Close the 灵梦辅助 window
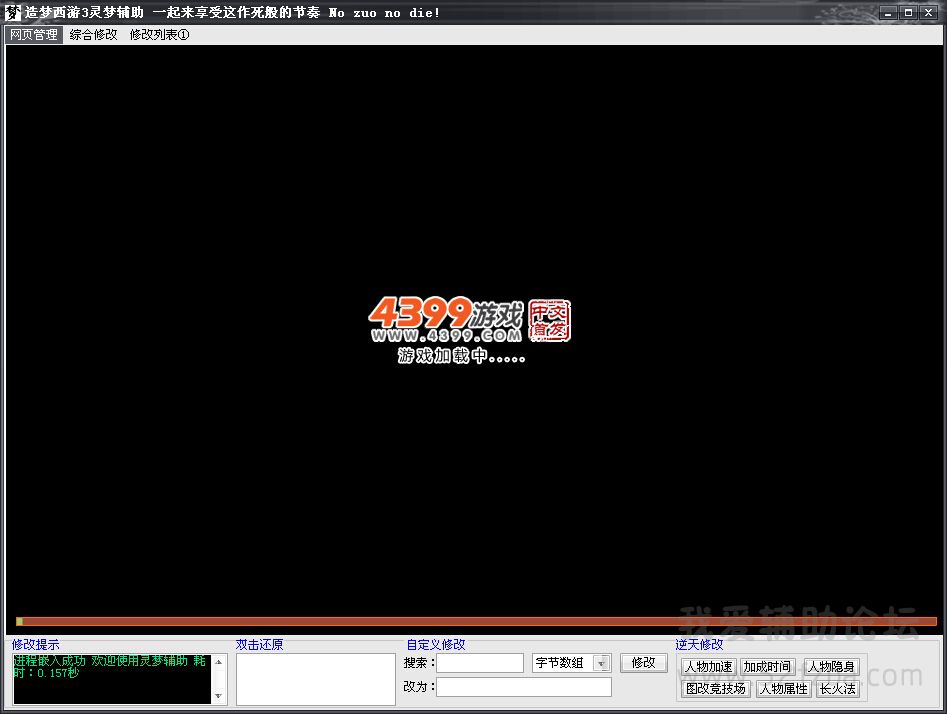This screenshot has width=947, height=714. click(x=928, y=12)
